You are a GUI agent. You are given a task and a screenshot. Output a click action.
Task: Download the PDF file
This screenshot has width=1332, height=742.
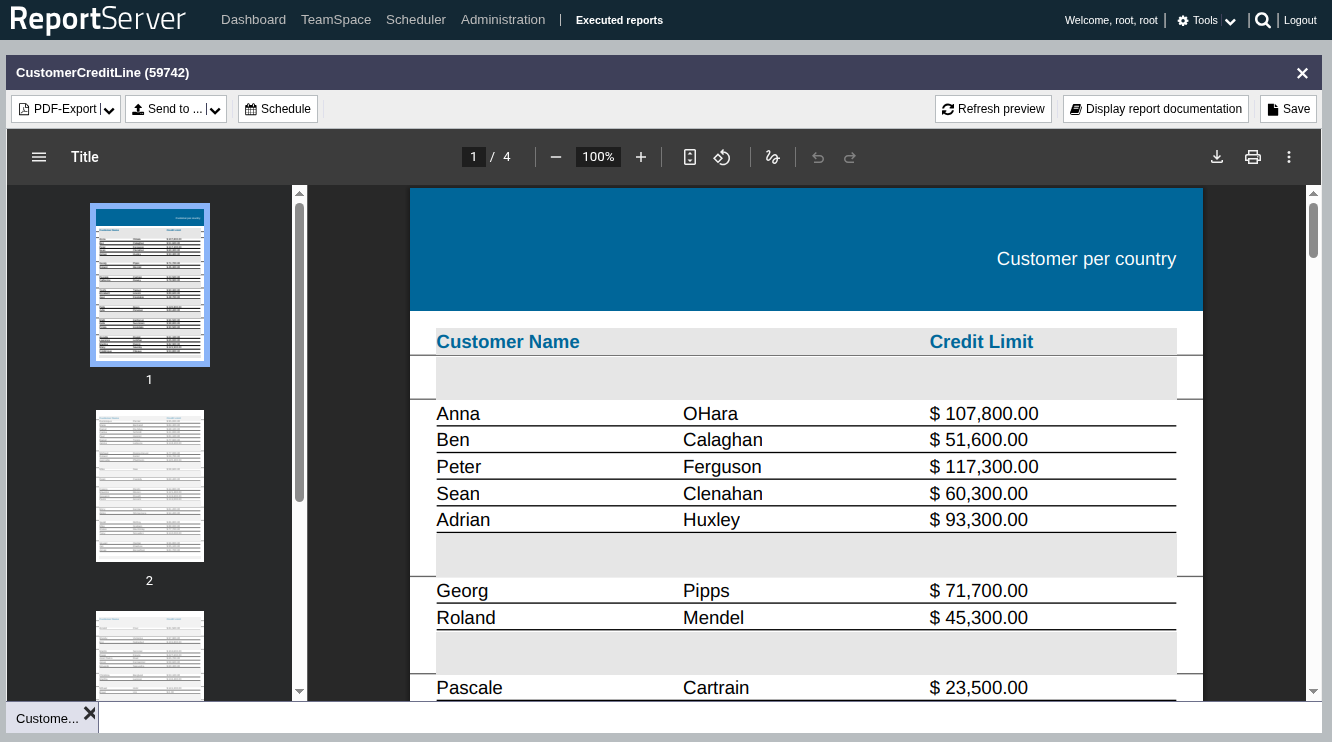click(x=1217, y=157)
